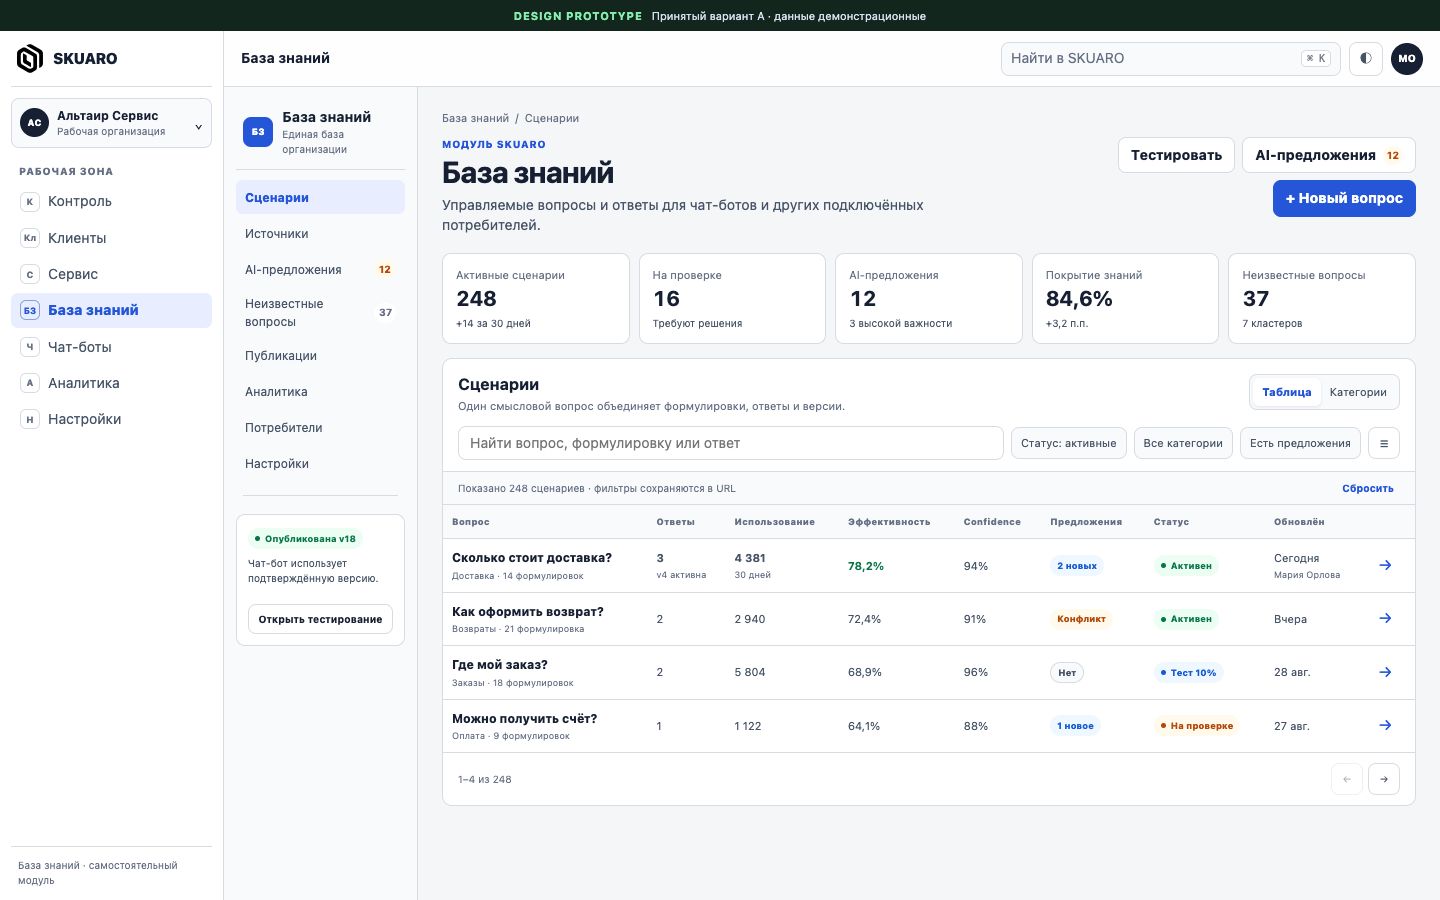The image size is (1440, 900).
Task: Open Источники in the module menu
Action: point(320,233)
